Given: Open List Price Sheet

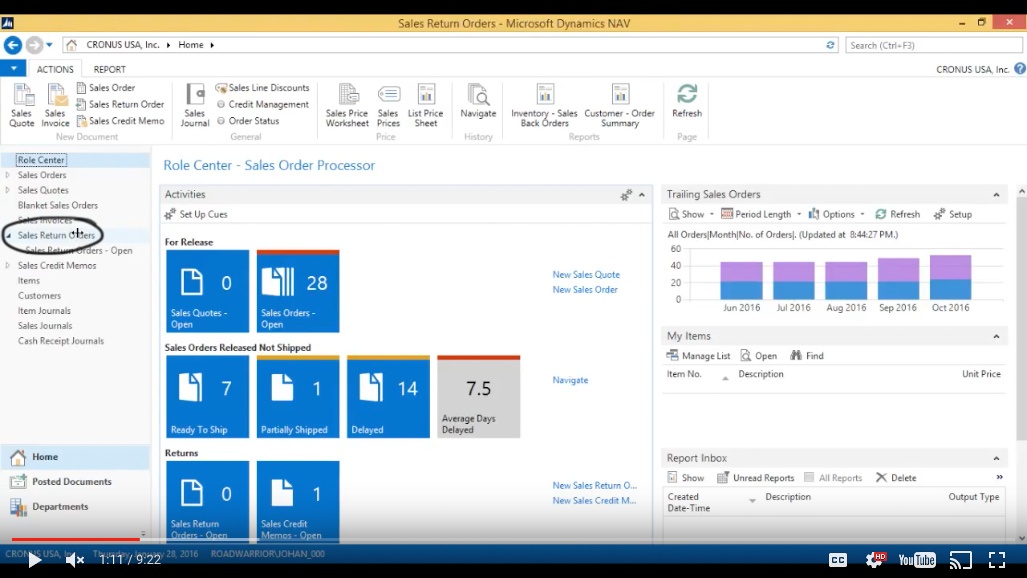Looking at the screenshot, I should 426,105.
